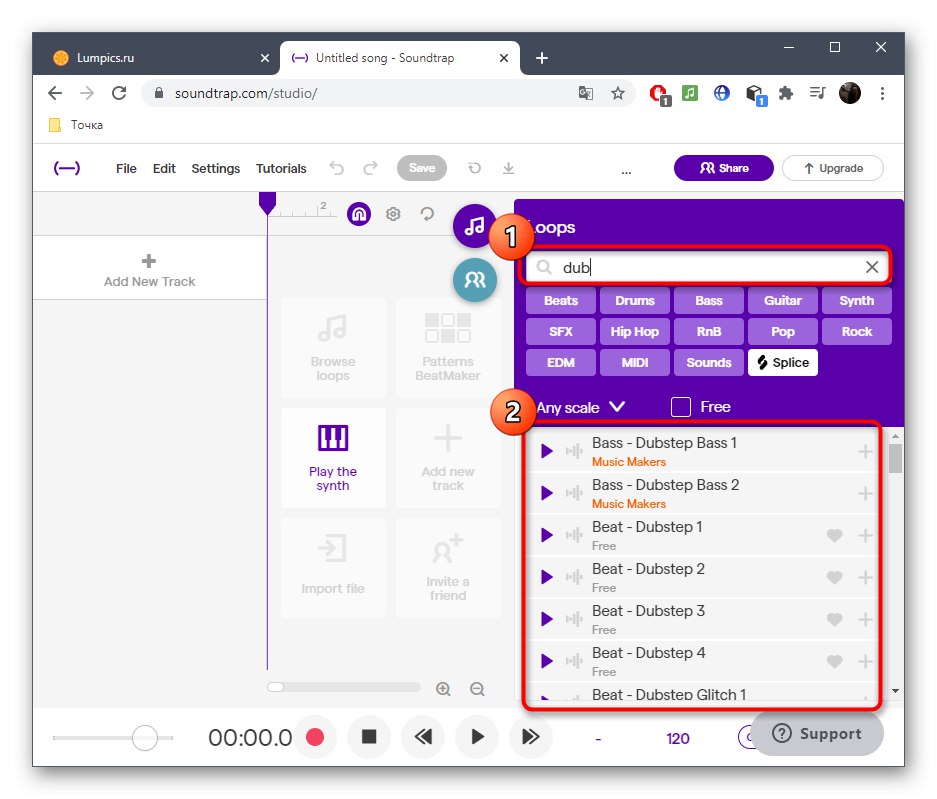
Task: Click the Upgrade button
Action: click(833, 168)
